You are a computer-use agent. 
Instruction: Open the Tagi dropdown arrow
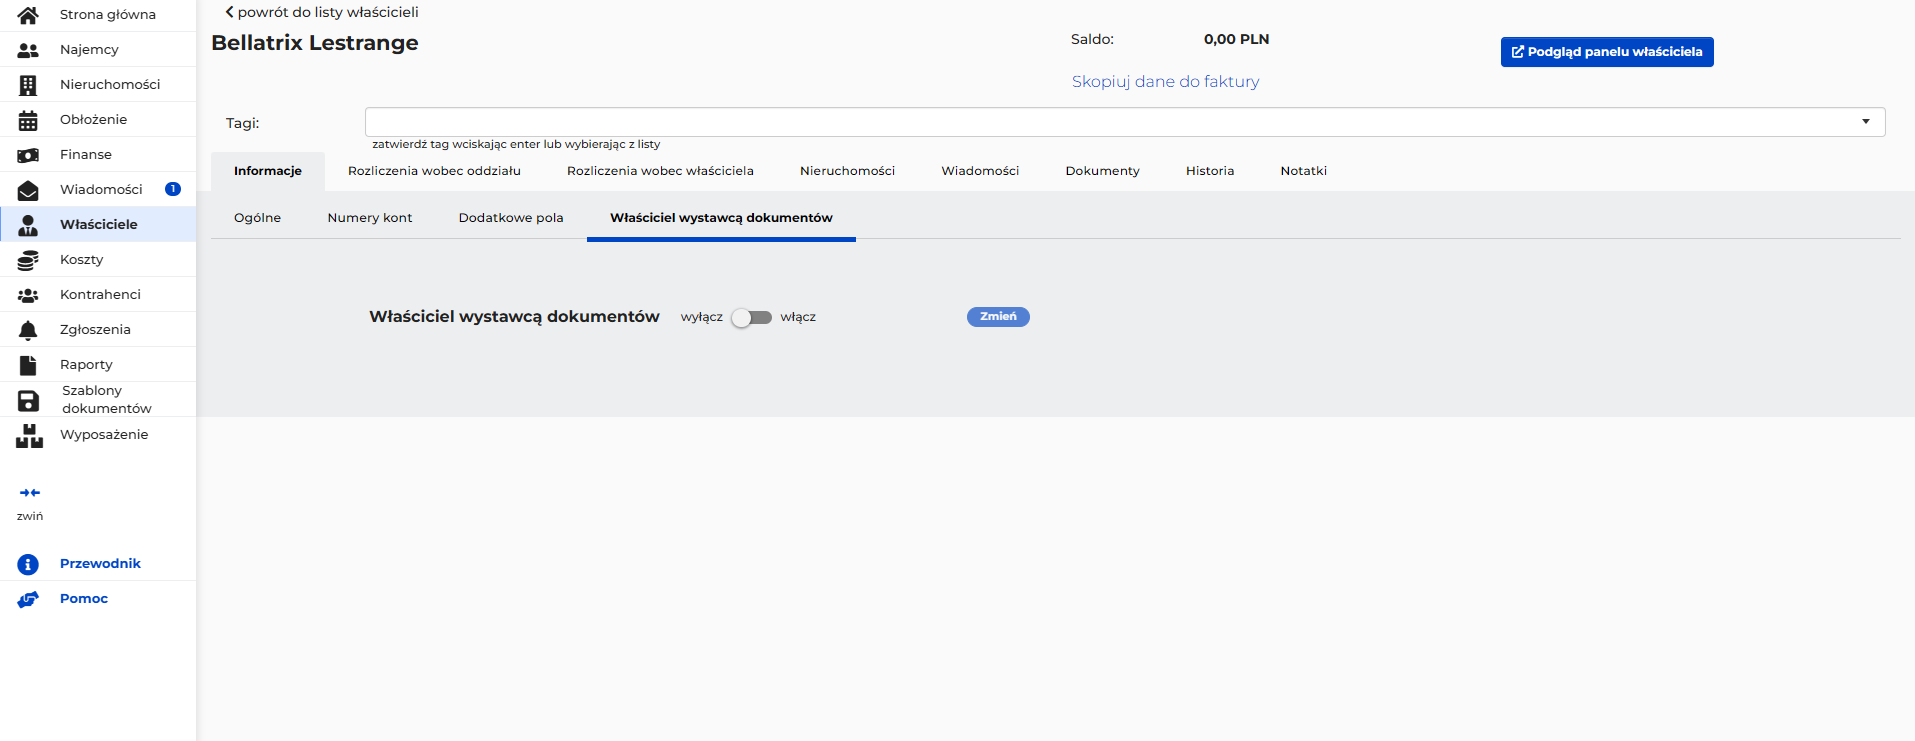coord(1866,122)
